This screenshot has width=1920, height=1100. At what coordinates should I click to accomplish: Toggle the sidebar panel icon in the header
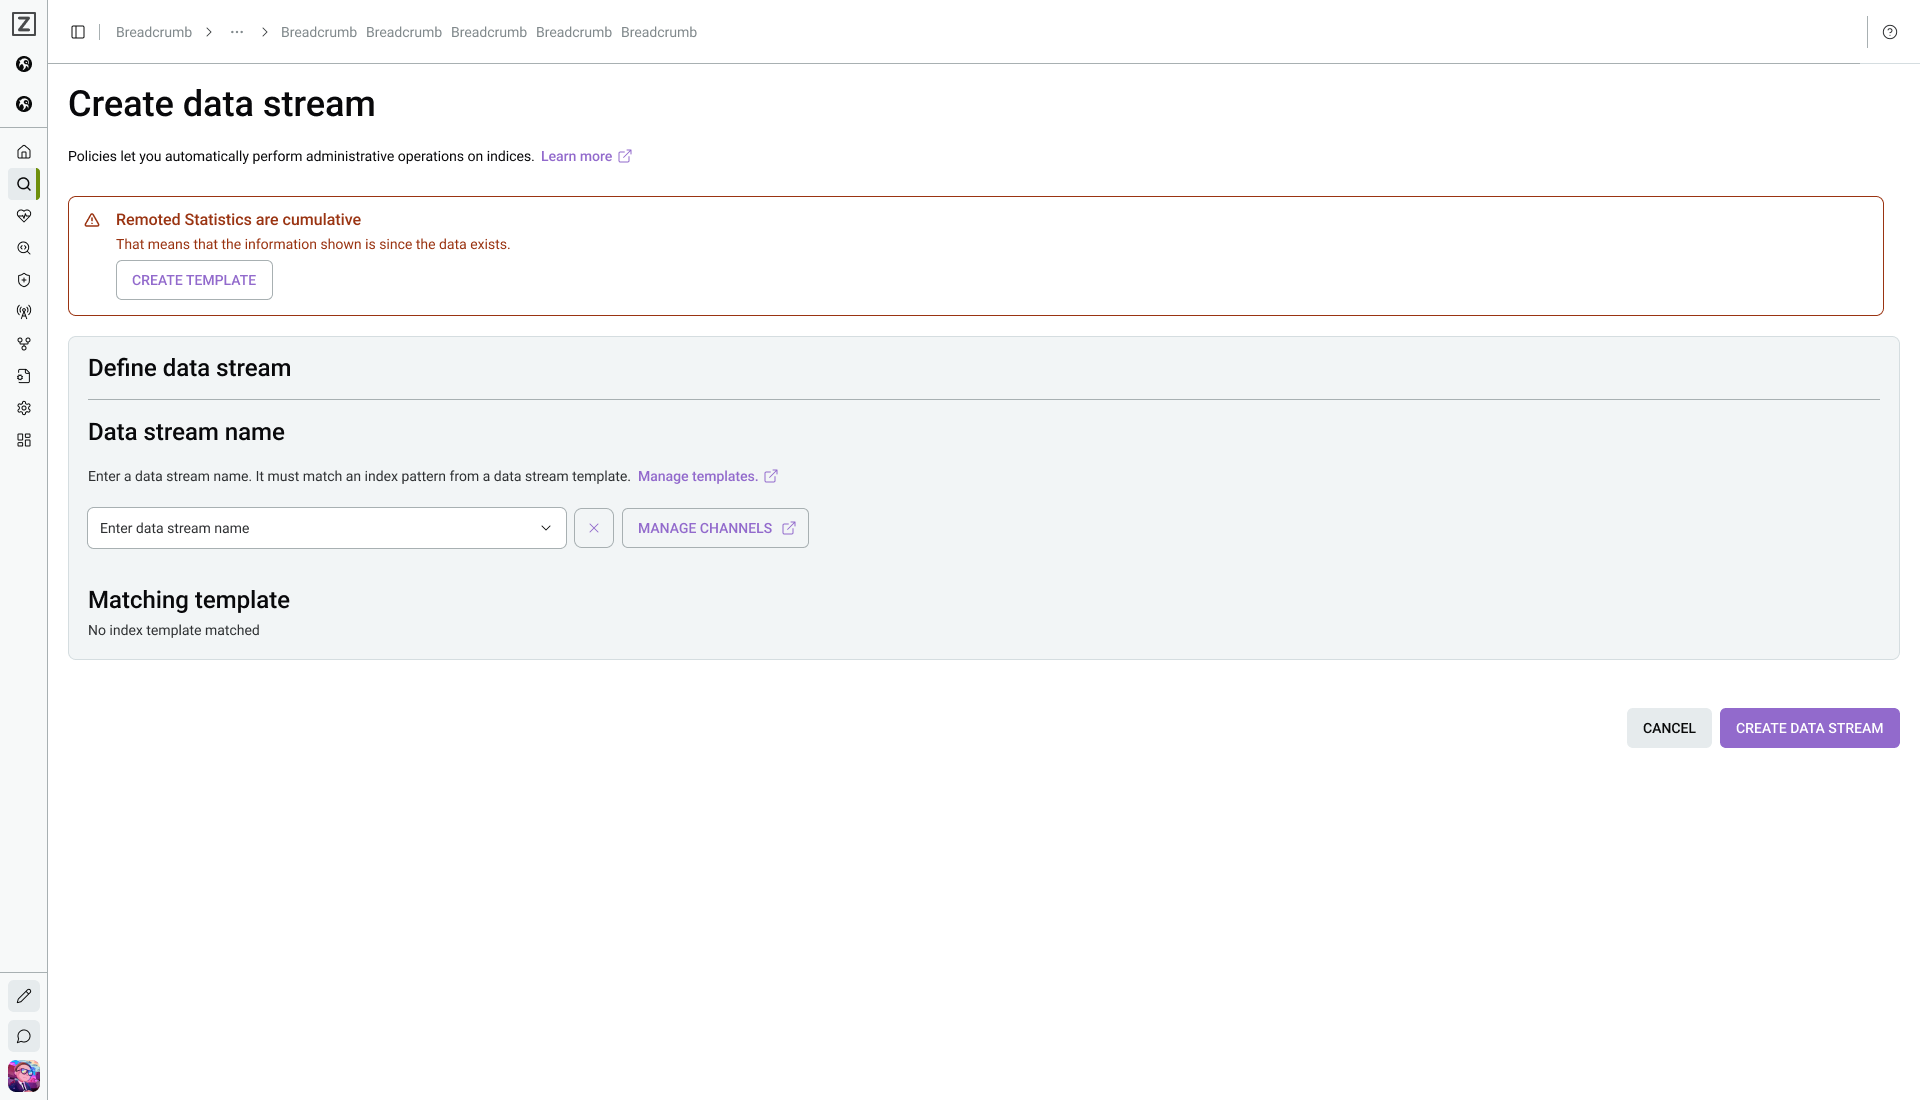coord(78,32)
